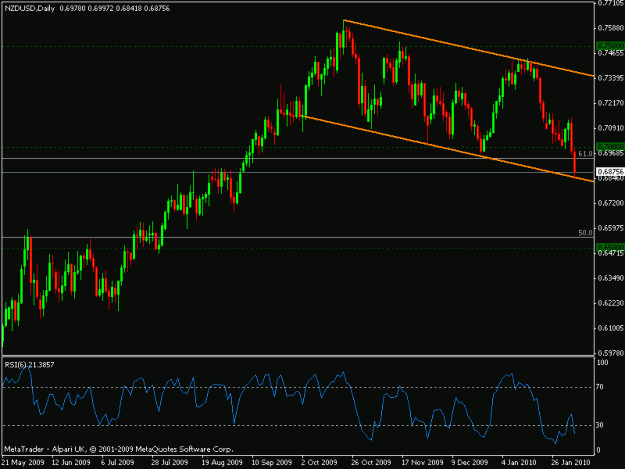This screenshot has width=625, height=469.
Task: Select the upper orange channel trendline
Action: 469,48
